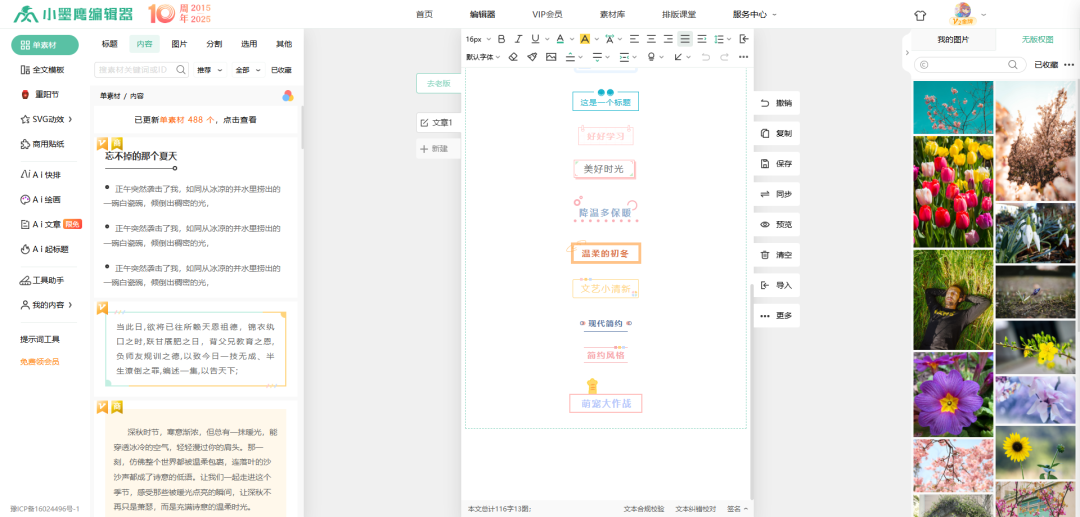Click the 保存 save button

pos(776,163)
